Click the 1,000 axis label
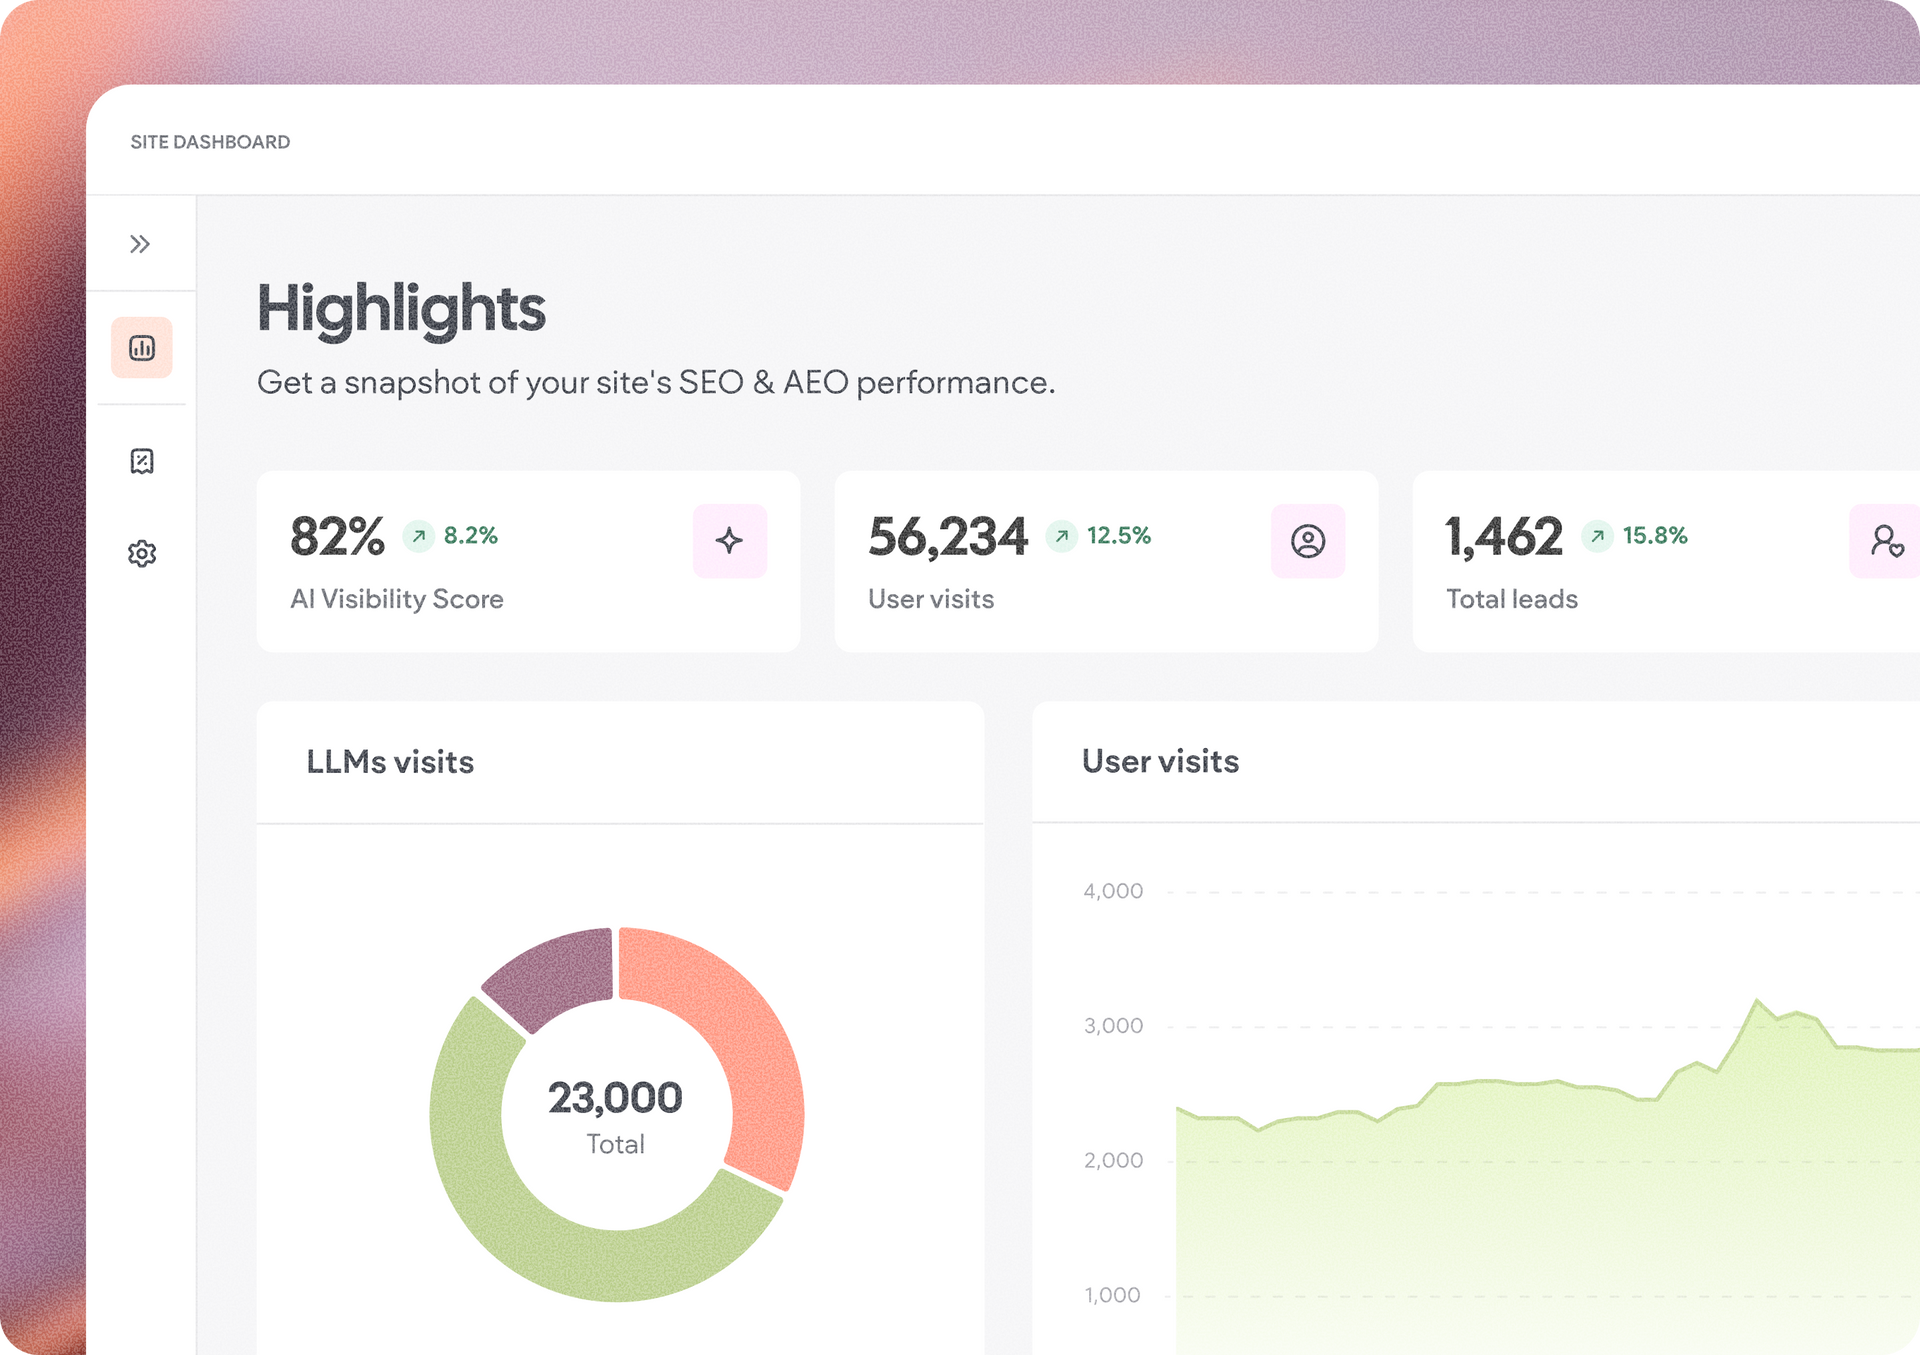The height and width of the screenshot is (1355, 1920). tap(1113, 1295)
